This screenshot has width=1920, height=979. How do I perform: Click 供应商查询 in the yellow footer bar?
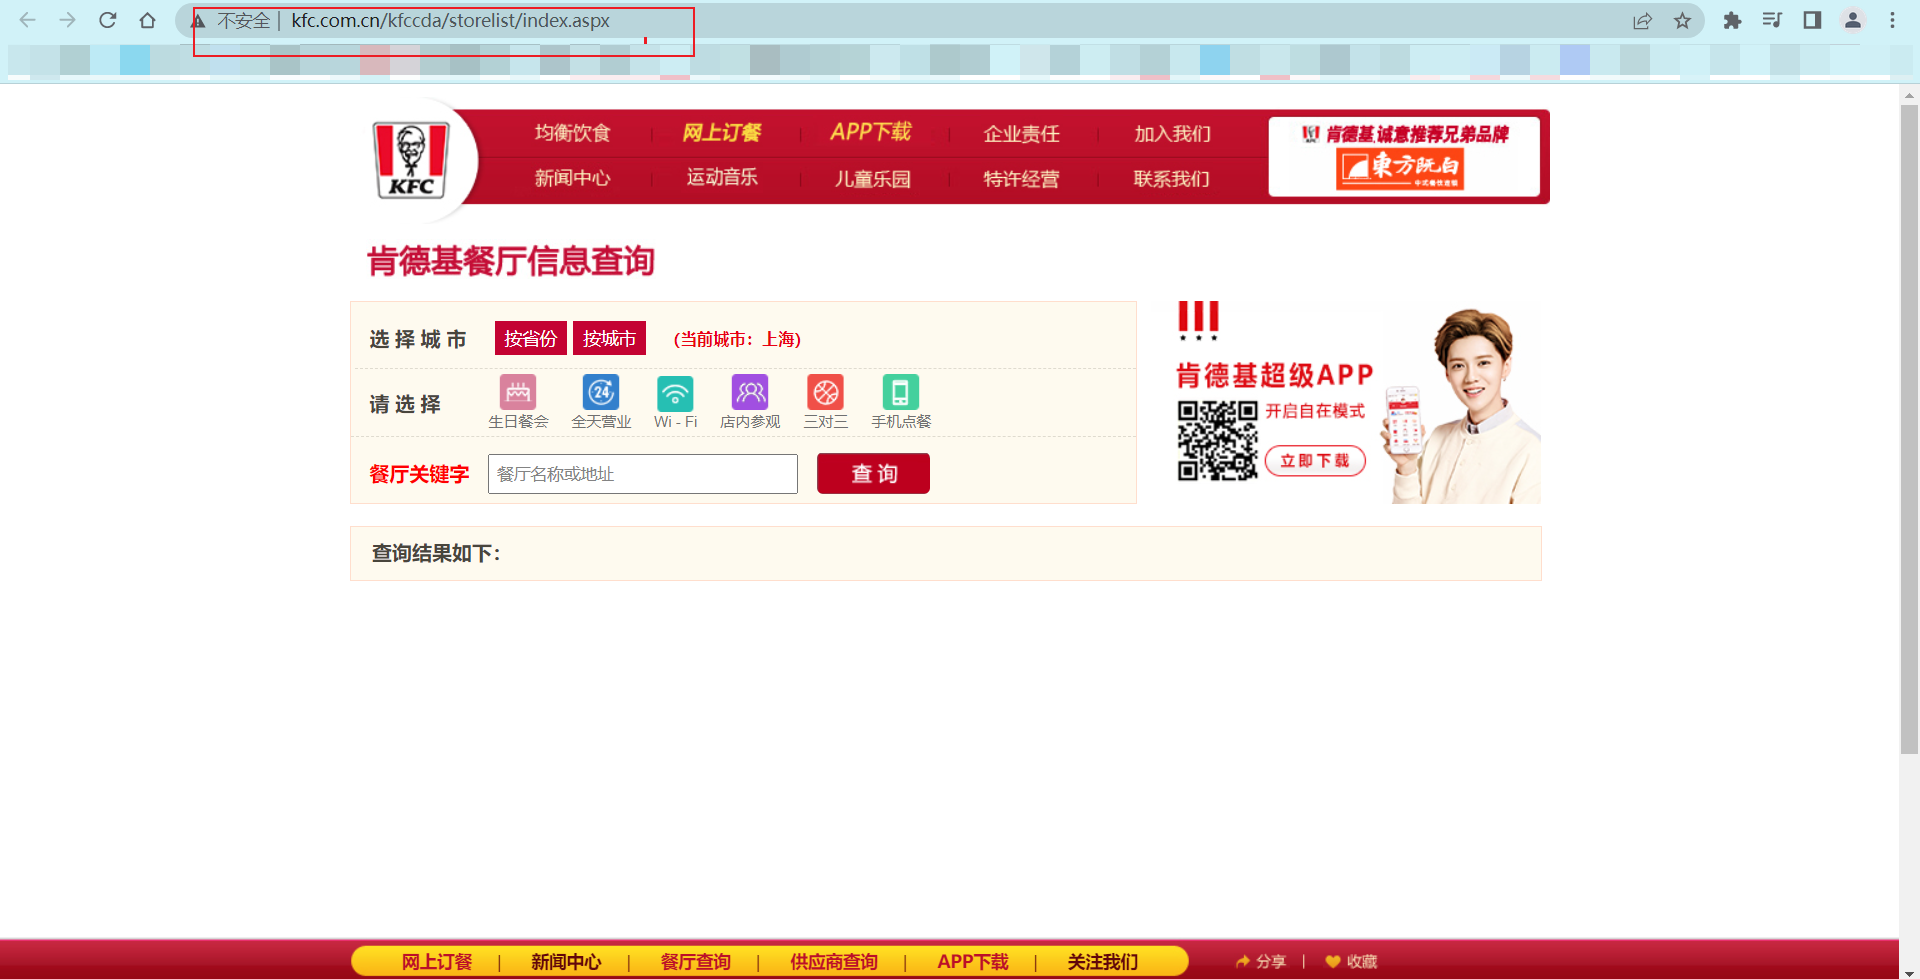pyautogui.click(x=833, y=961)
